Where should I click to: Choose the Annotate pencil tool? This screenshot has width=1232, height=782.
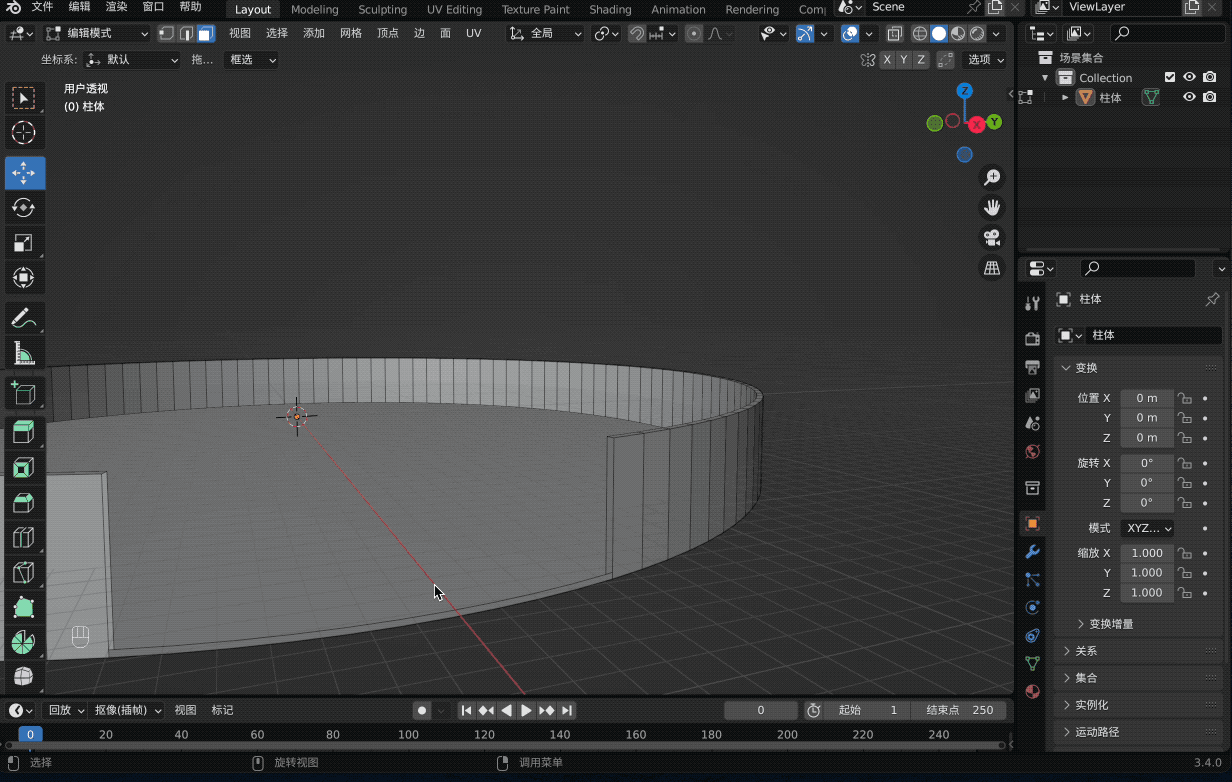[24, 318]
